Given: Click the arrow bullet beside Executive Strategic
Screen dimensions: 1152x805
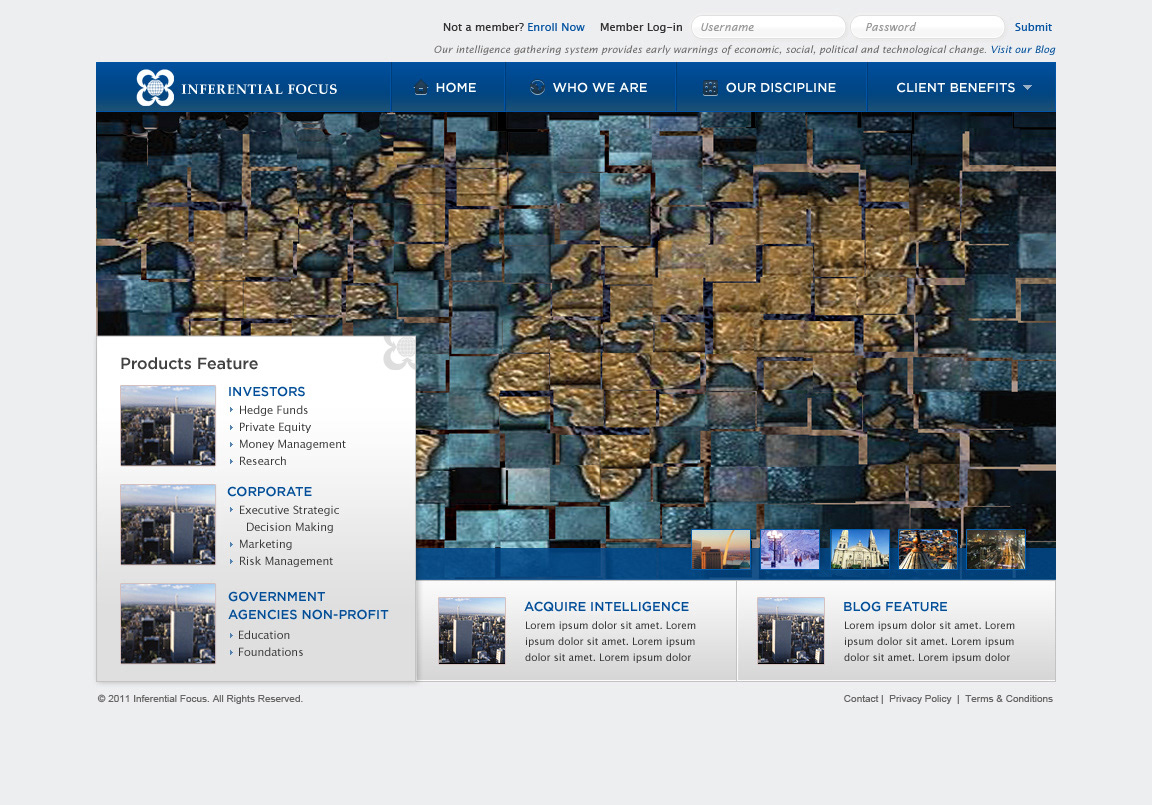Looking at the screenshot, I should coord(231,510).
